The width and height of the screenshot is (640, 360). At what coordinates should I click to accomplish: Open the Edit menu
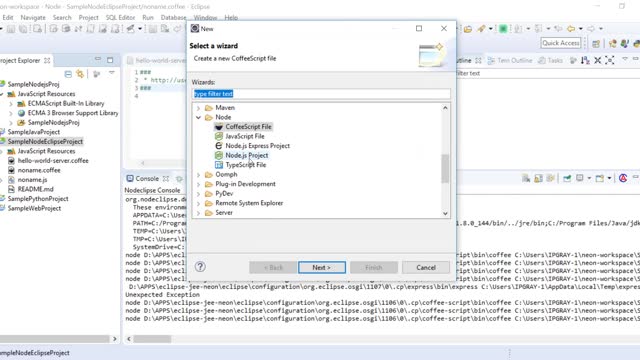click(8, 18)
